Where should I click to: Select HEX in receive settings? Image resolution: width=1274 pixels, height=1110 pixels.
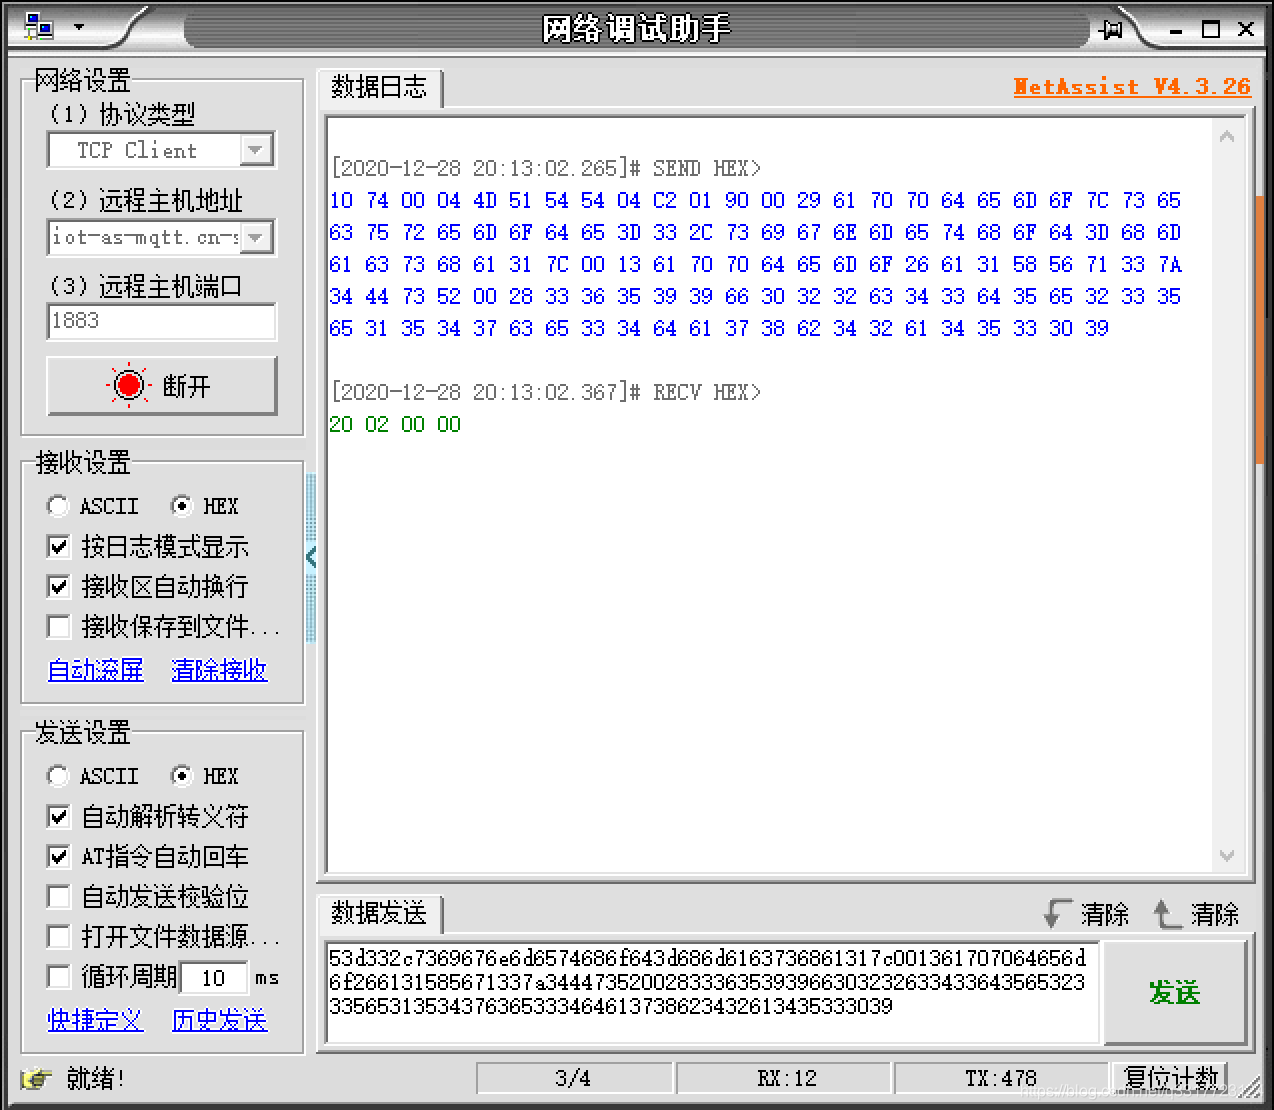[x=205, y=506]
